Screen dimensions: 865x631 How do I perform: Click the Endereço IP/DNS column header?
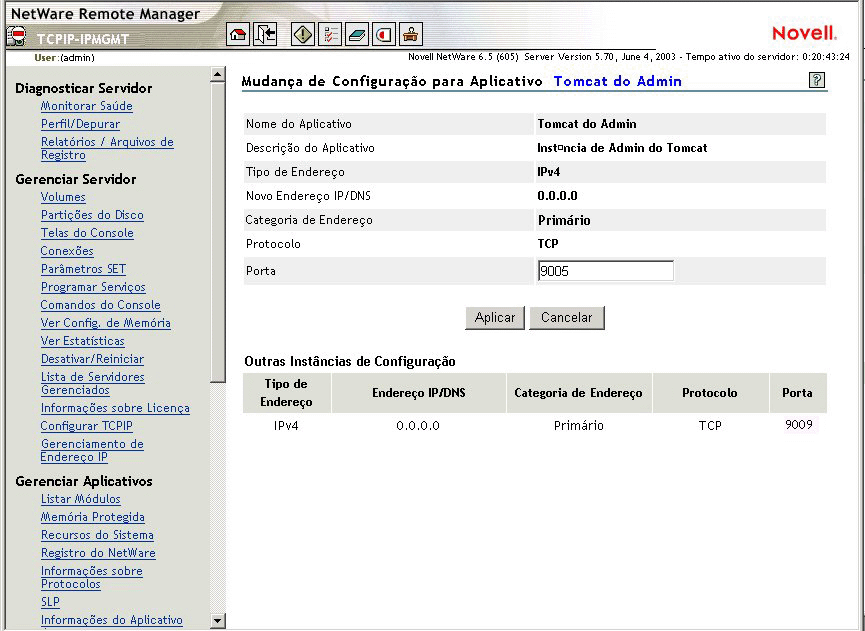419,393
